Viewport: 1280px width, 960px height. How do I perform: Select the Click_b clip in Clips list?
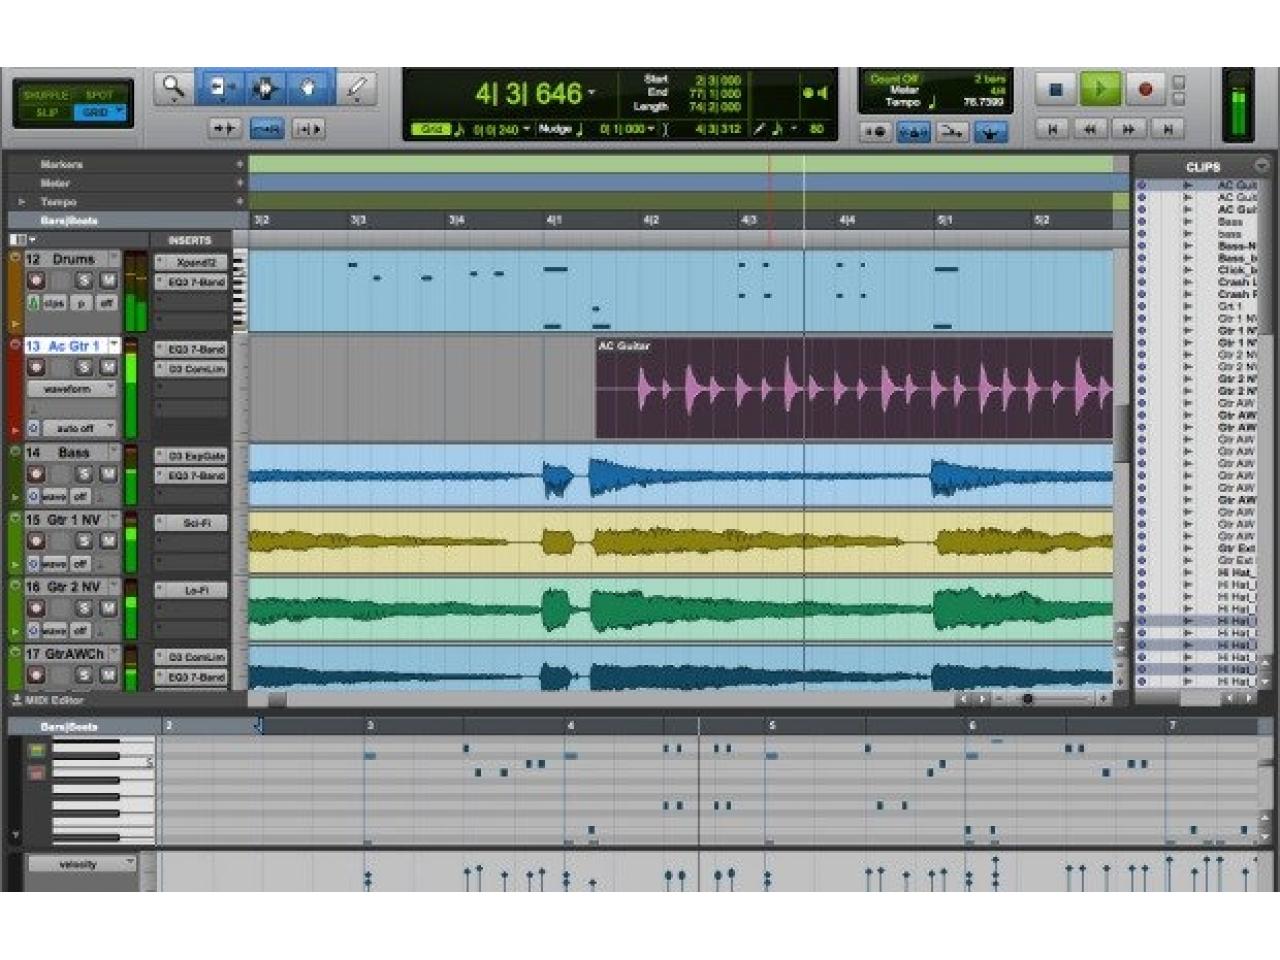pyautogui.click(x=1237, y=270)
